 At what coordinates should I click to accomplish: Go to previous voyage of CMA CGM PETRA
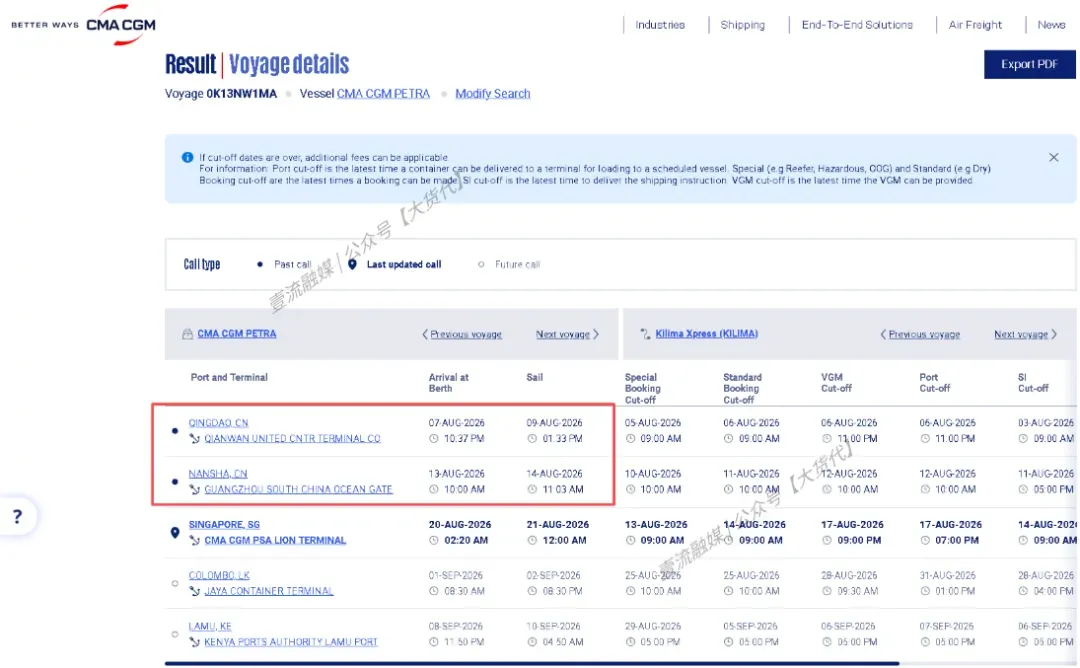(462, 334)
